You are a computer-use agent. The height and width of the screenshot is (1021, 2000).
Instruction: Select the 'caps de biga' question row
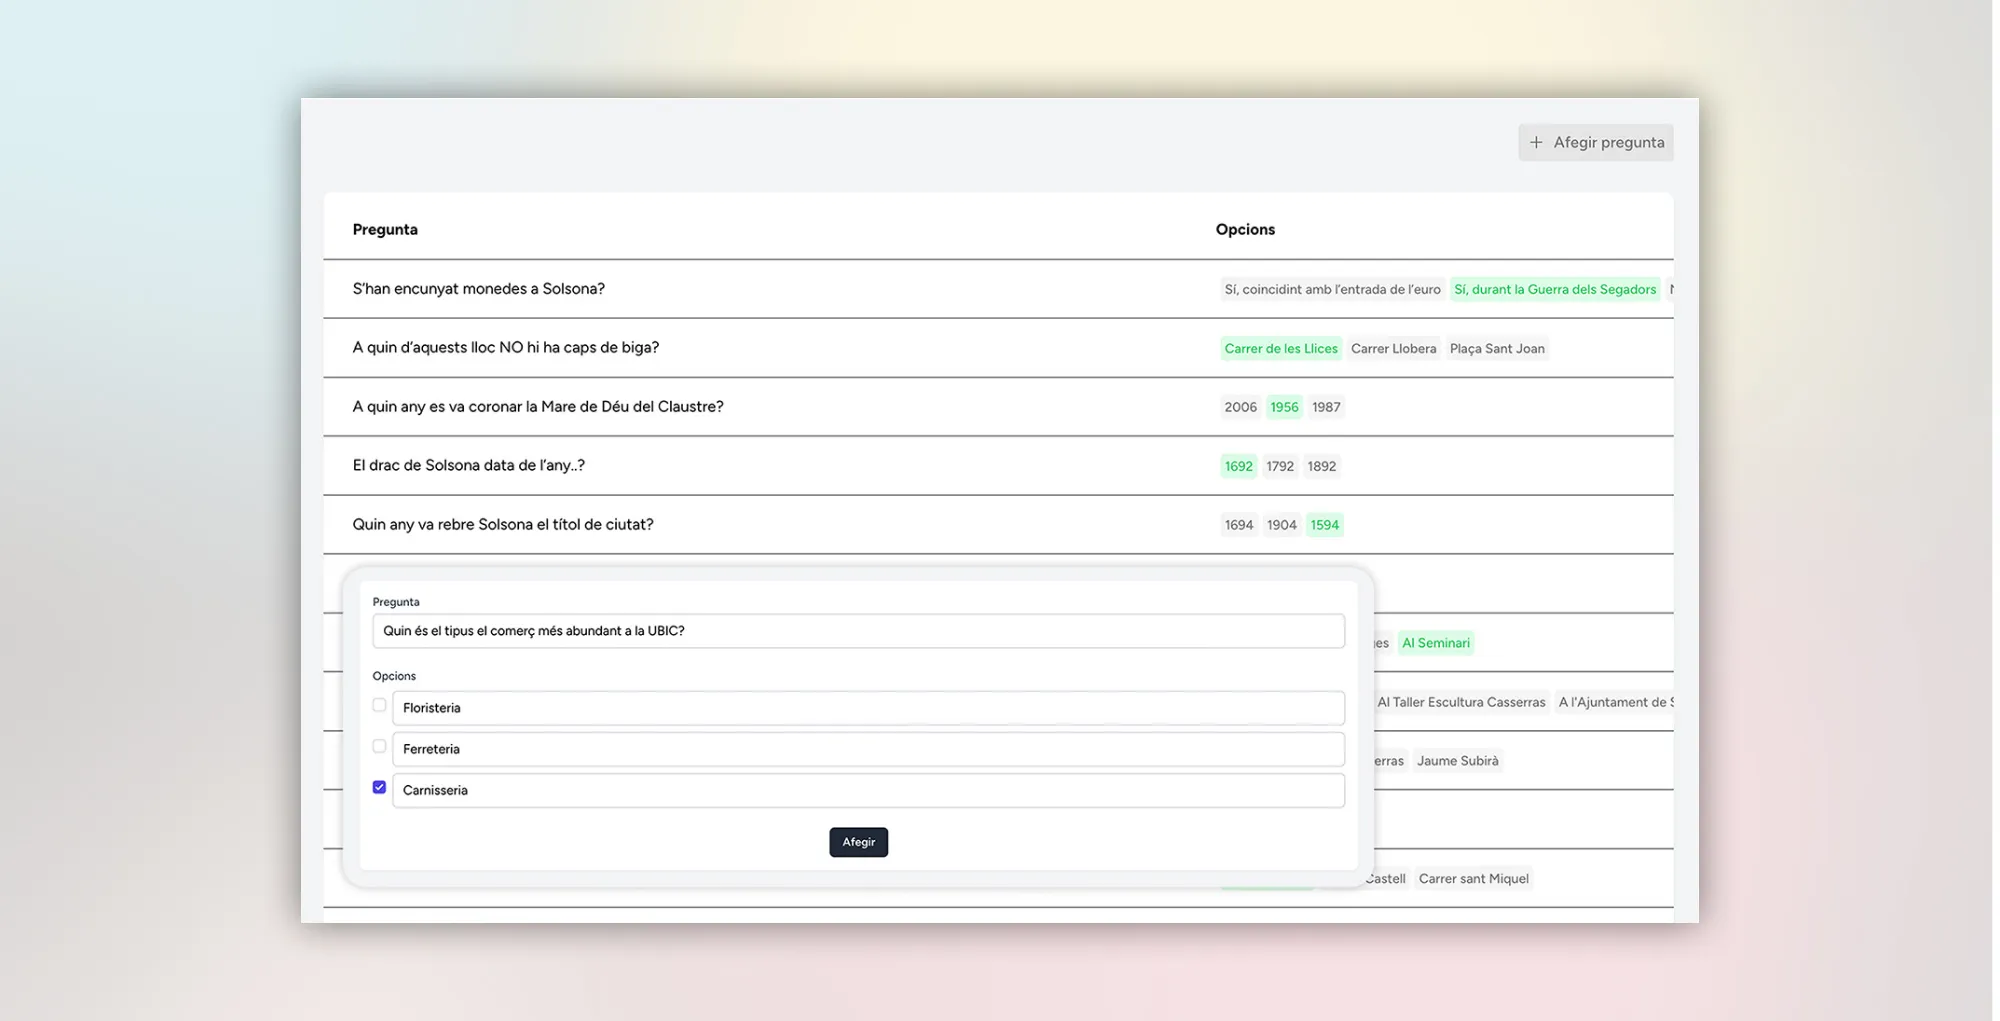998,348
